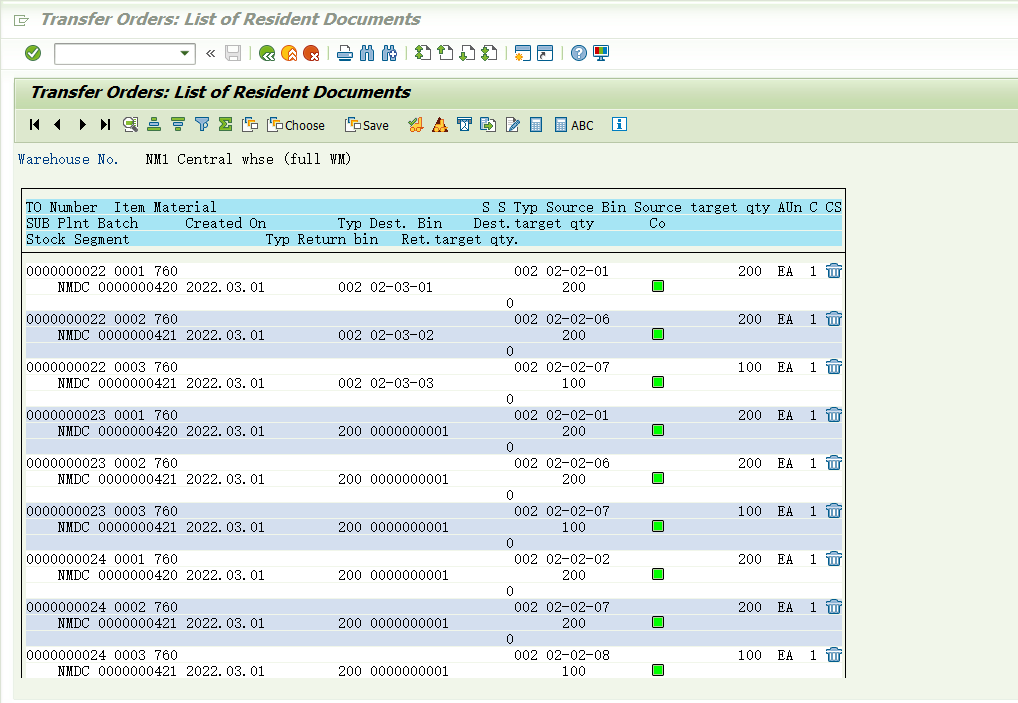1018x703 pixels.
Task: Click the Save layout button
Action: pyautogui.click(x=367, y=125)
